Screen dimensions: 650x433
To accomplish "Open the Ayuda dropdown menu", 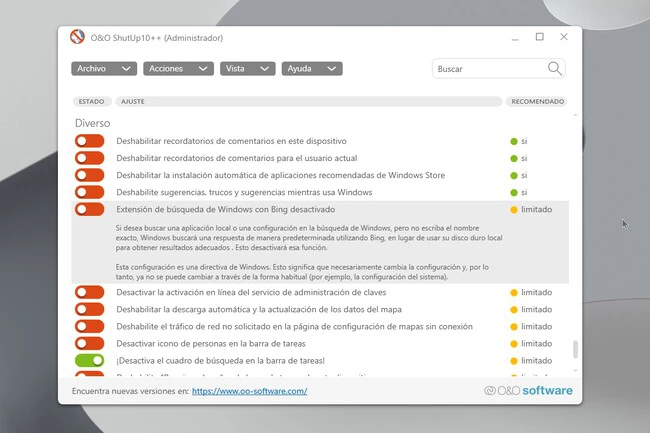I will point(312,68).
